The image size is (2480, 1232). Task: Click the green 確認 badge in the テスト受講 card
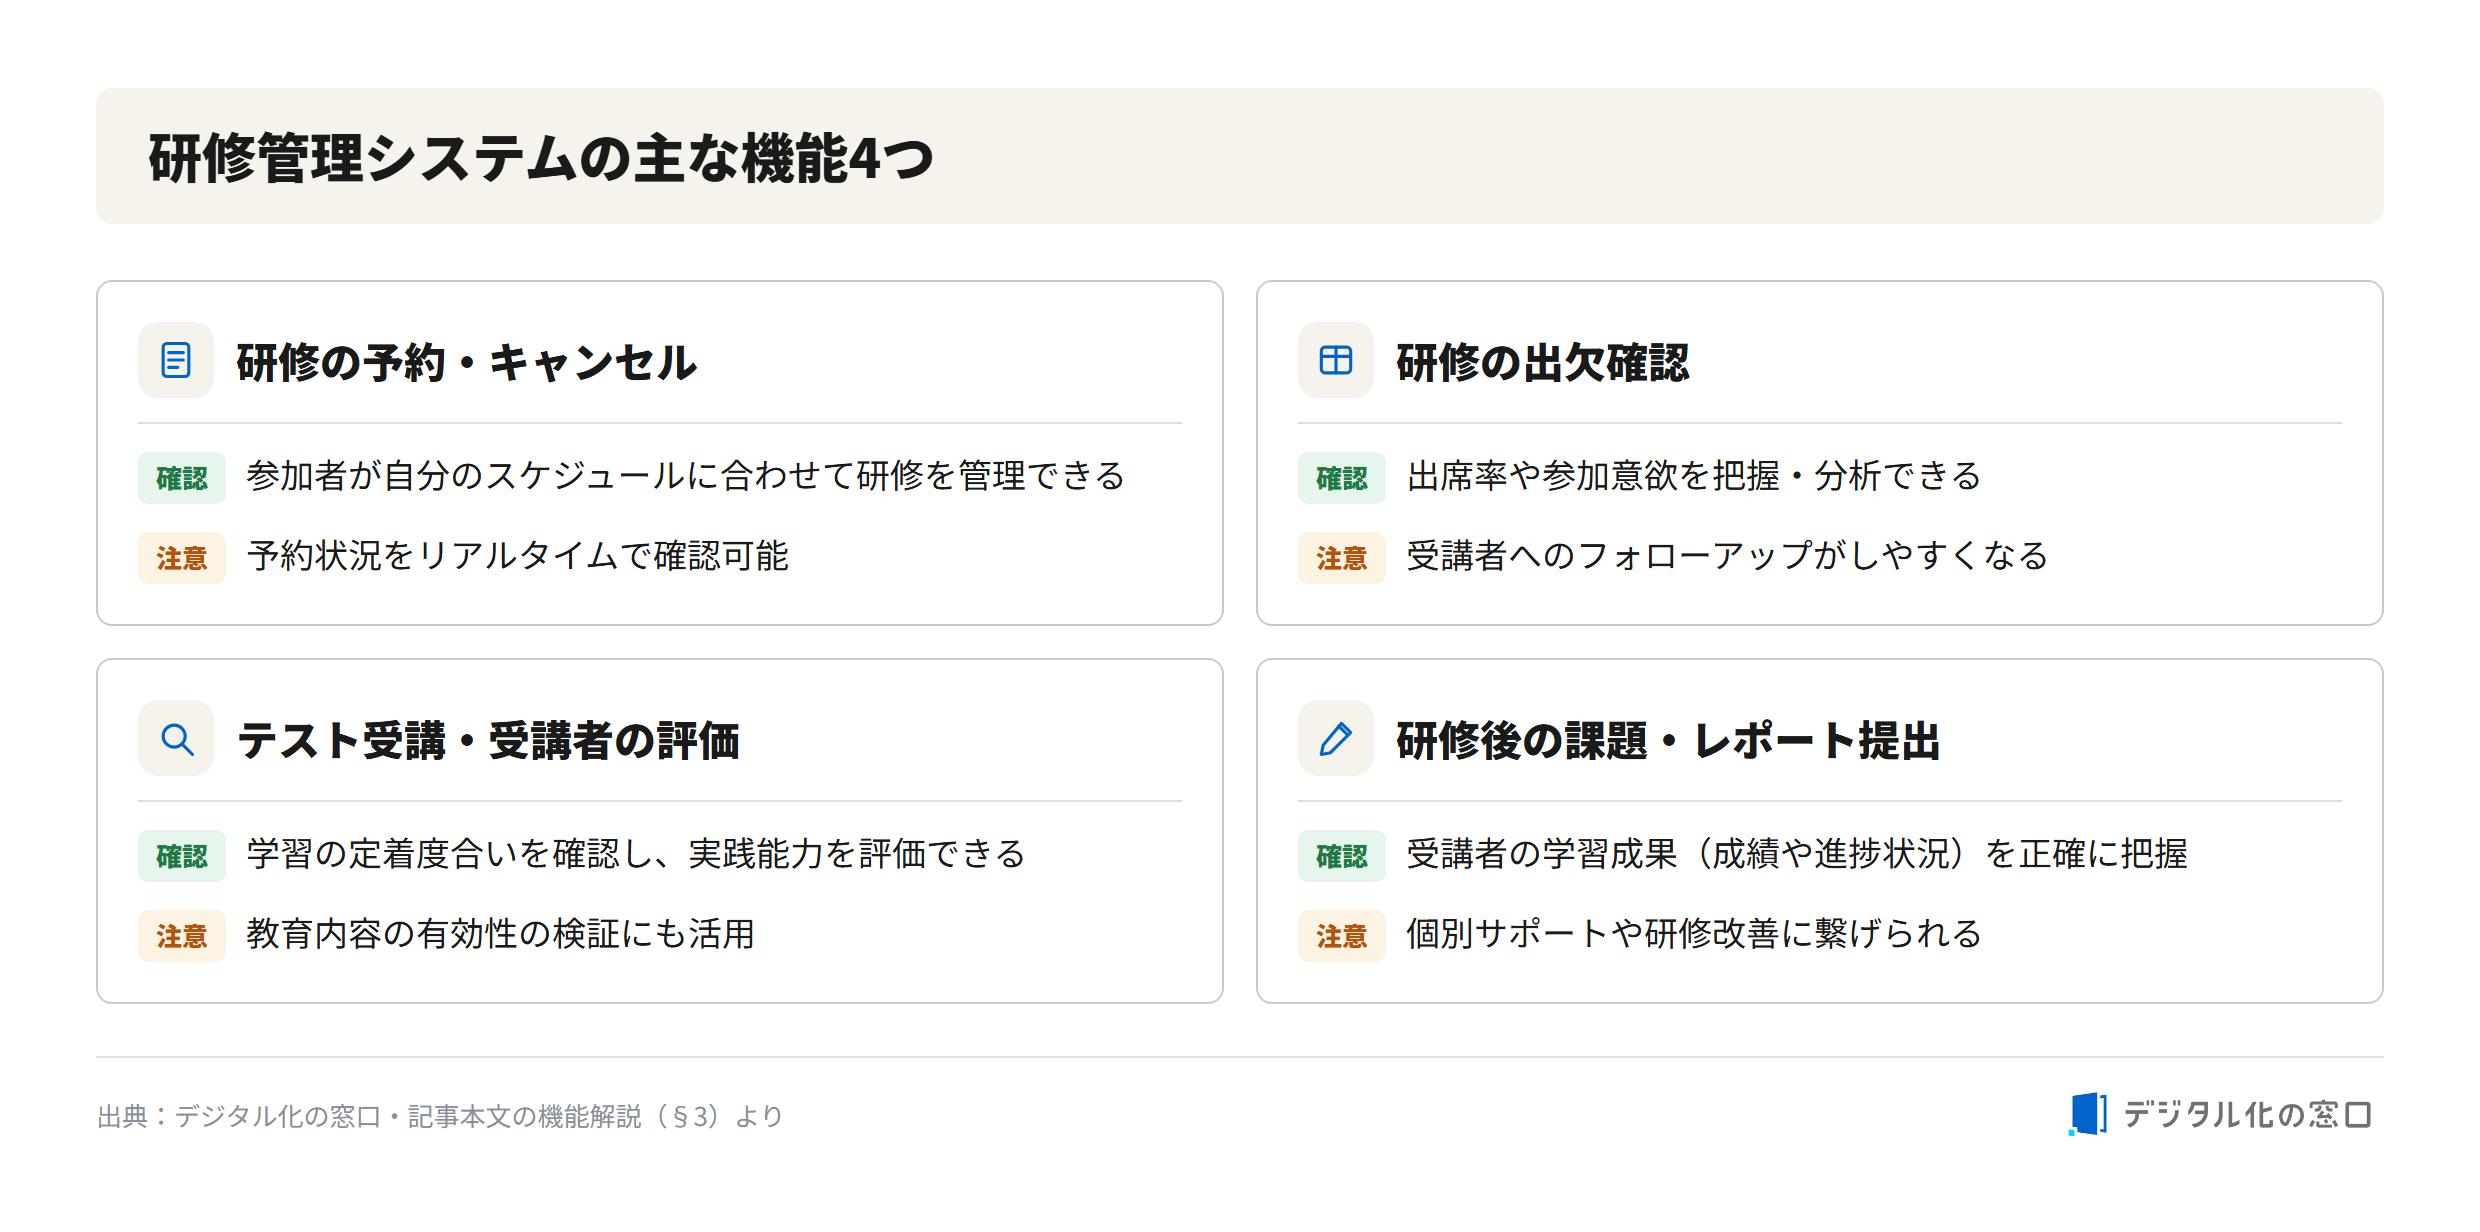182,856
